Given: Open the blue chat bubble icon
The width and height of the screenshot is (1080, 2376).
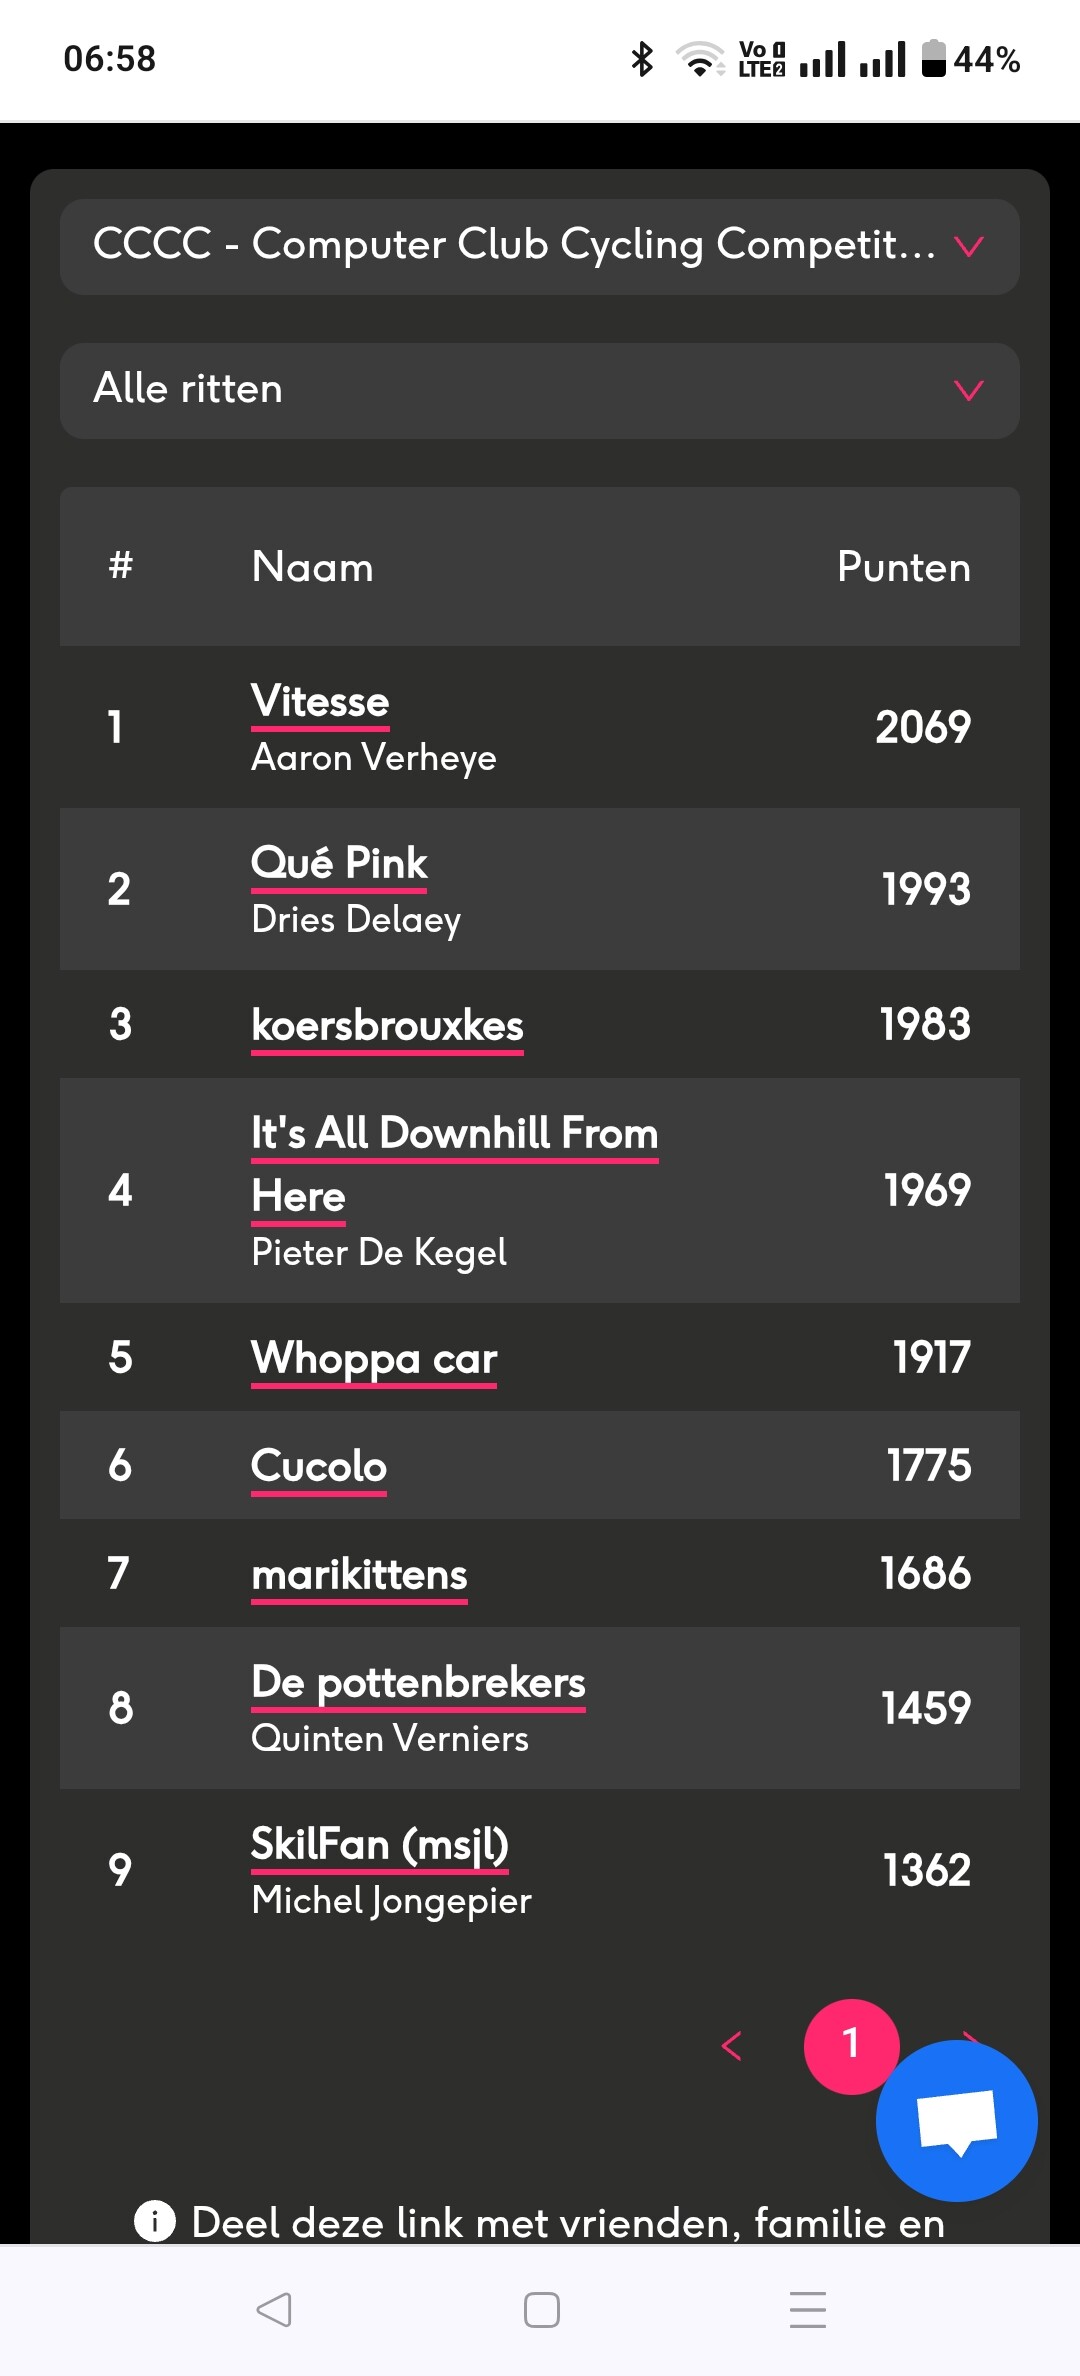Looking at the screenshot, I should point(957,2120).
